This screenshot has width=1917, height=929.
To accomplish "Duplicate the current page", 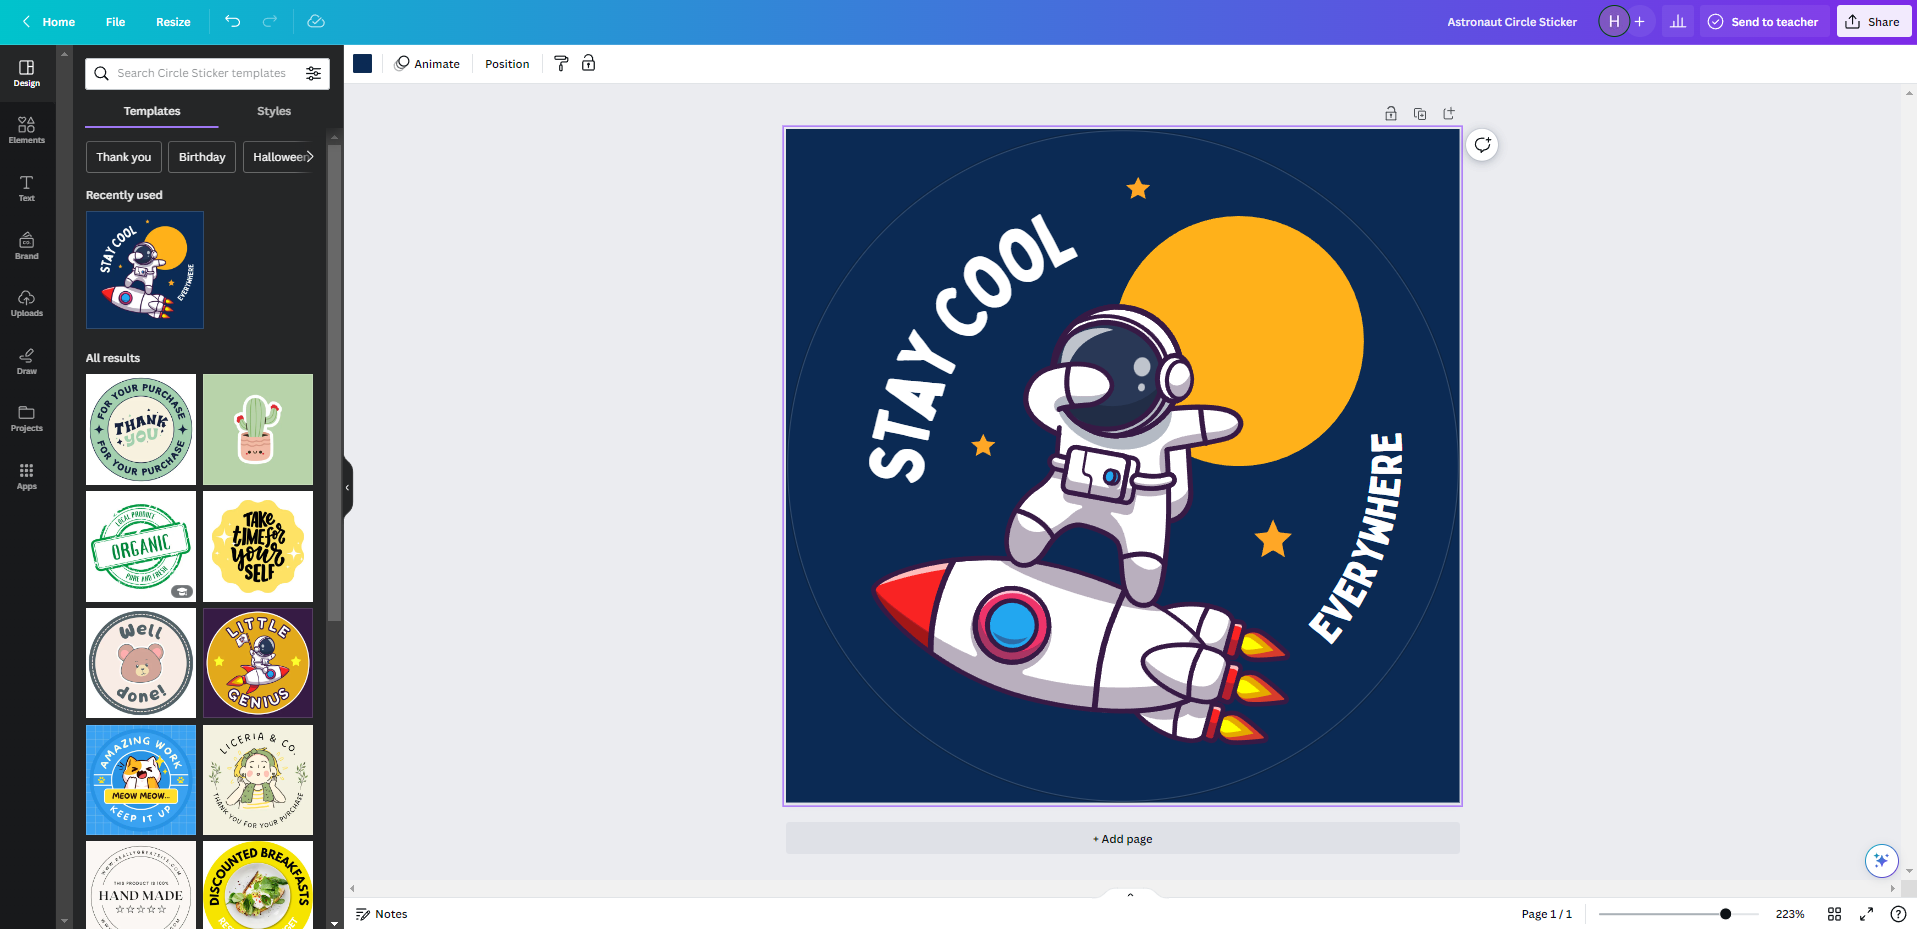I will [x=1419, y=113].
